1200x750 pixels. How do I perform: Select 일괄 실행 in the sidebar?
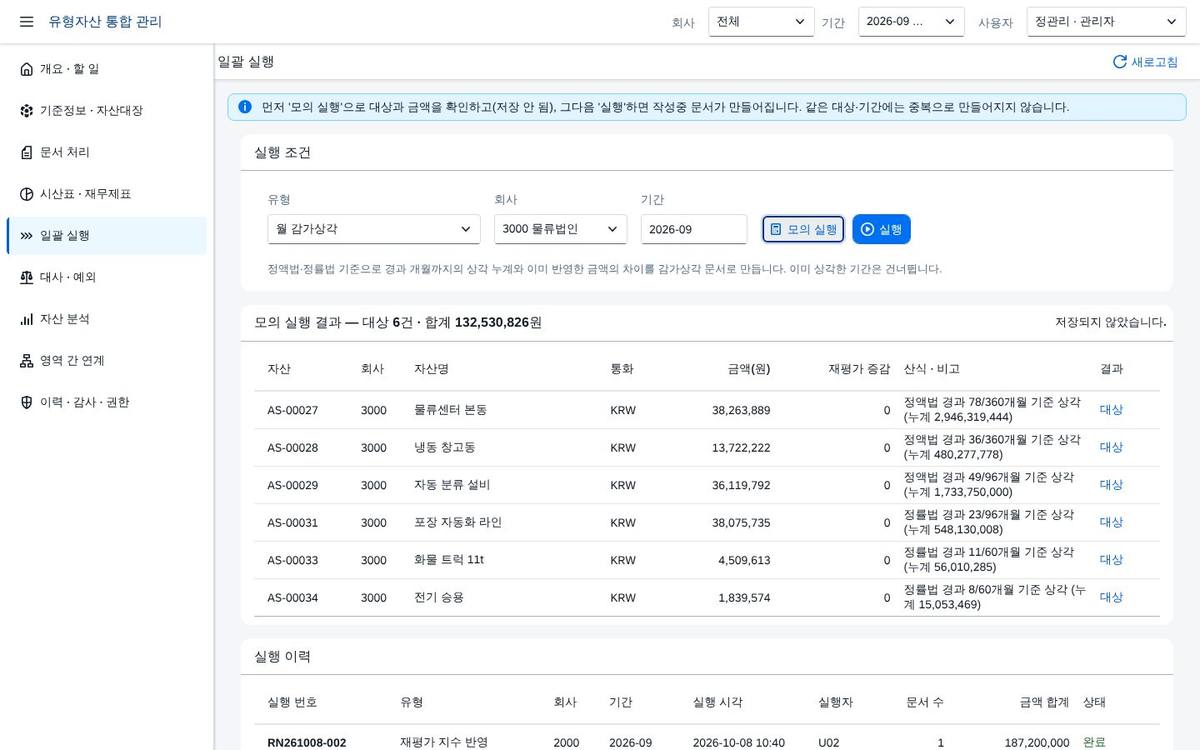(107, 236)
